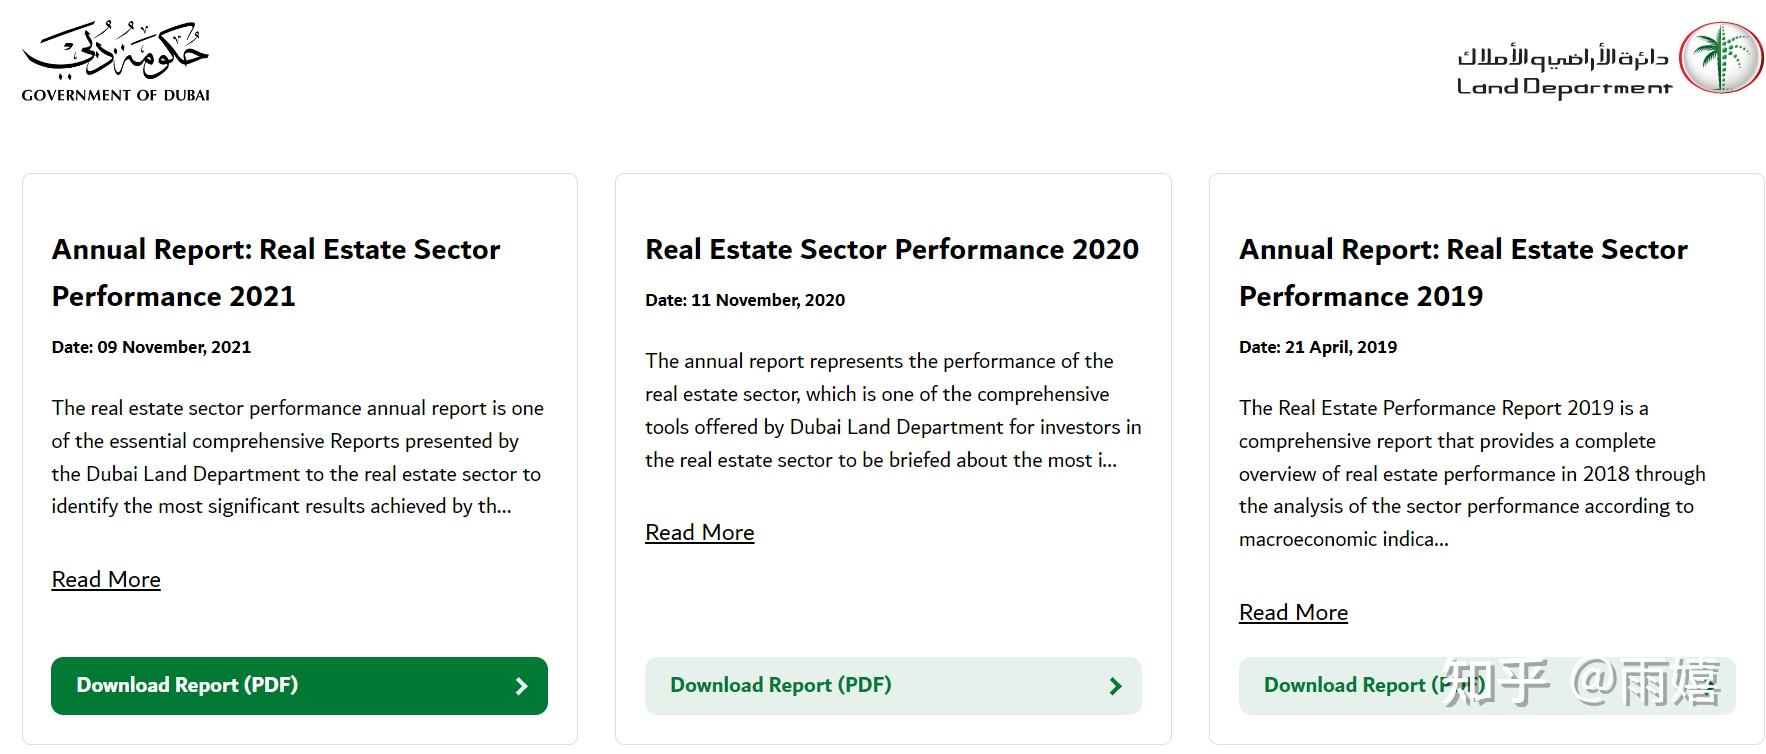Screen dimensions: 1766x754
Task: Select the Performance 2019 annual report title
Action: [x=1462, y=272]
